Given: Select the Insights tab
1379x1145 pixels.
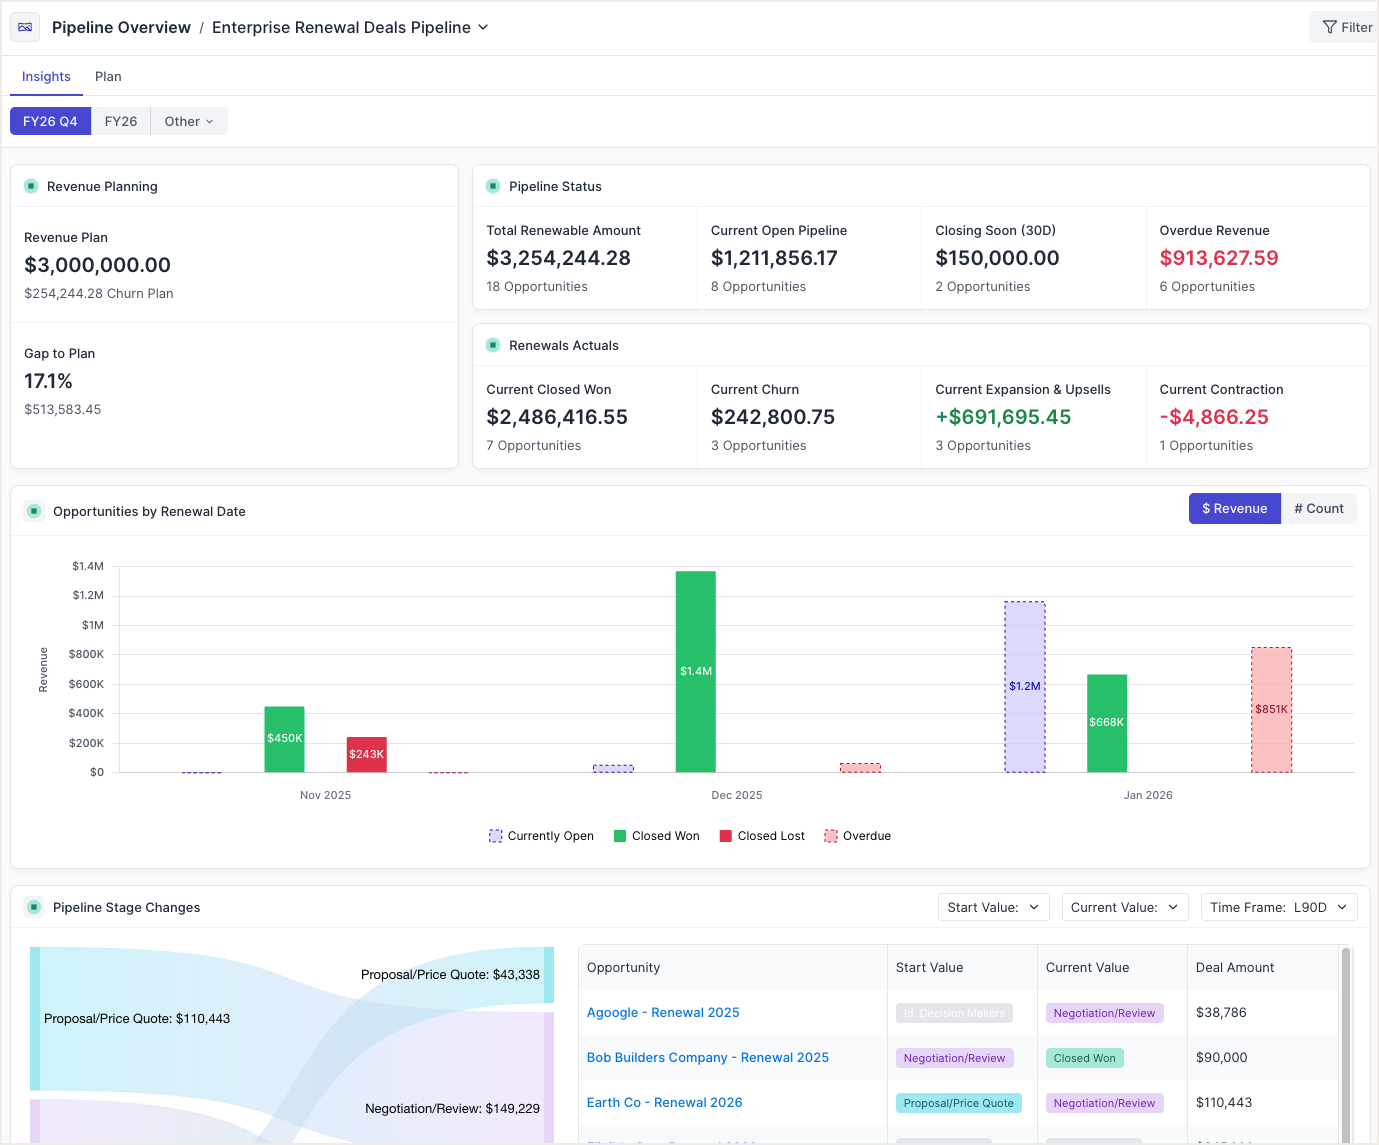Looking at the screenshot, I should pos(46,76).
